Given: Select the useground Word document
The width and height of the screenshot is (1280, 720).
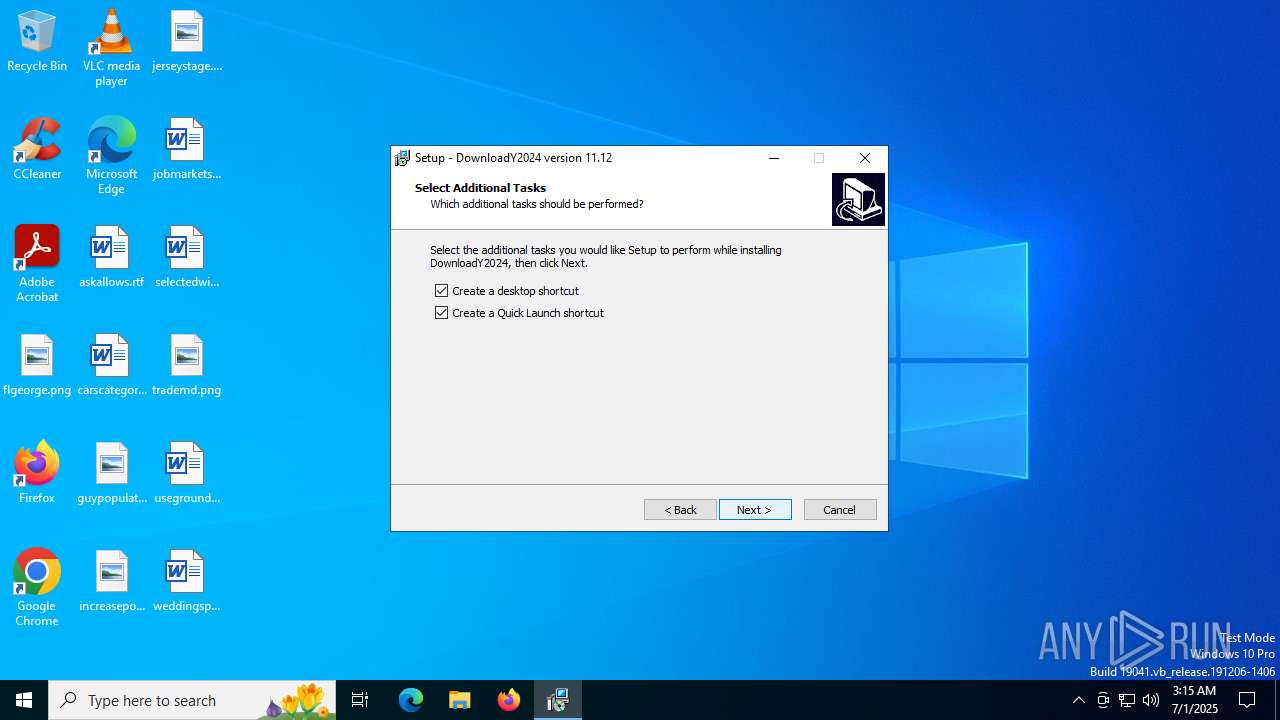Looking at the screenshot, I should 187,474.
